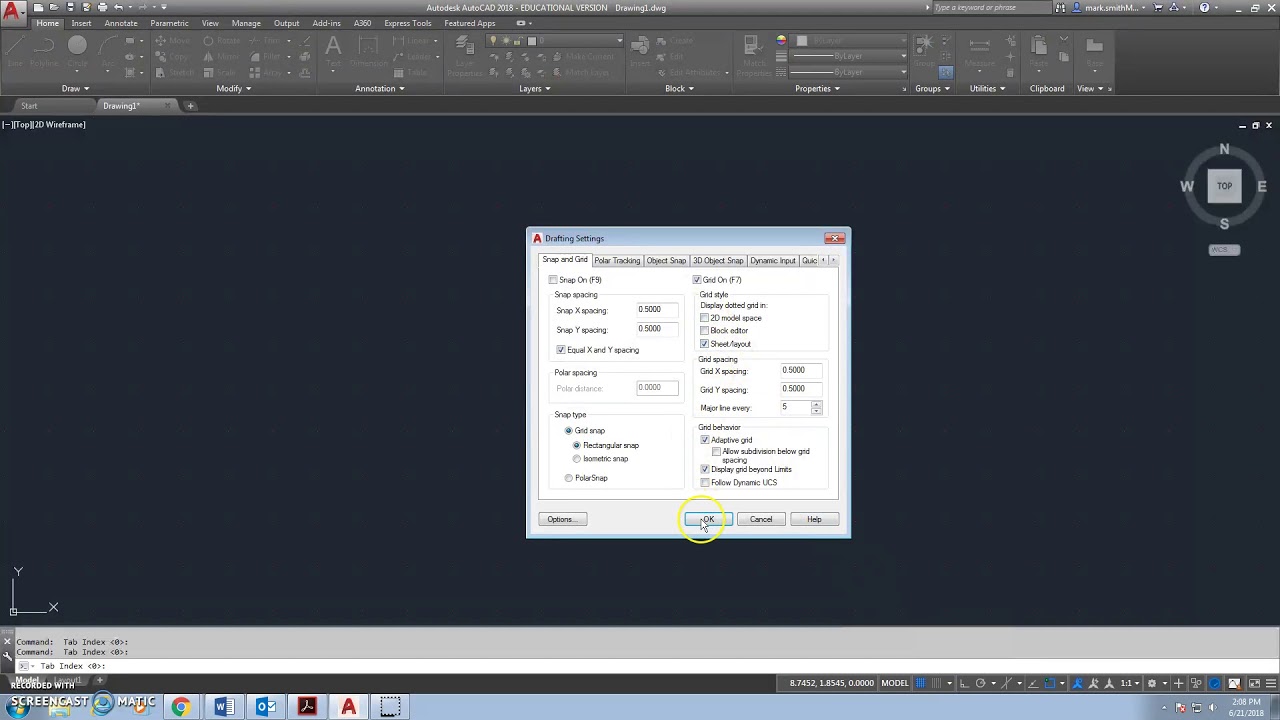Click the Save disk icon in Quick Access

70,7
